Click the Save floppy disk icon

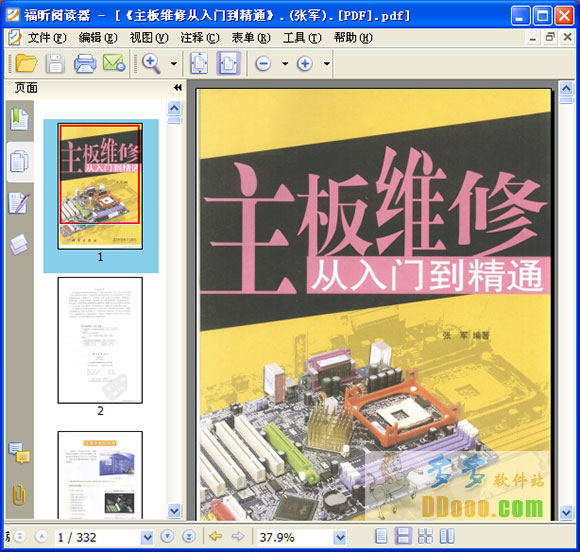(55, 63)
